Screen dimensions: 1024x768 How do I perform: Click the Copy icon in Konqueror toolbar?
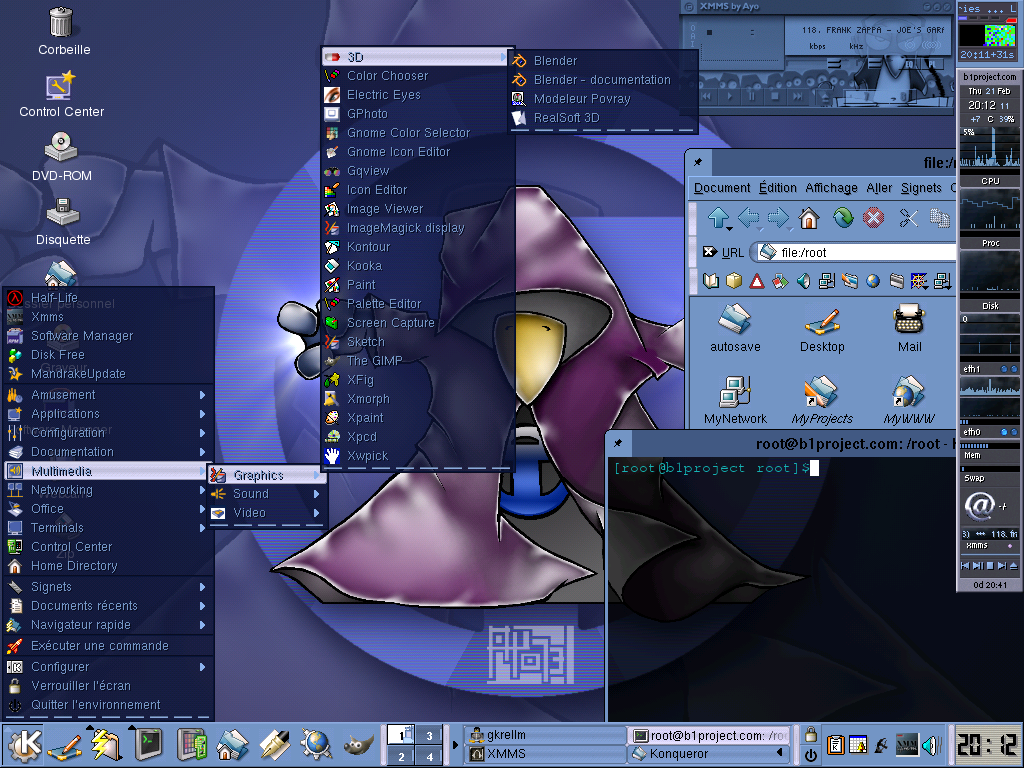[940, 218]
